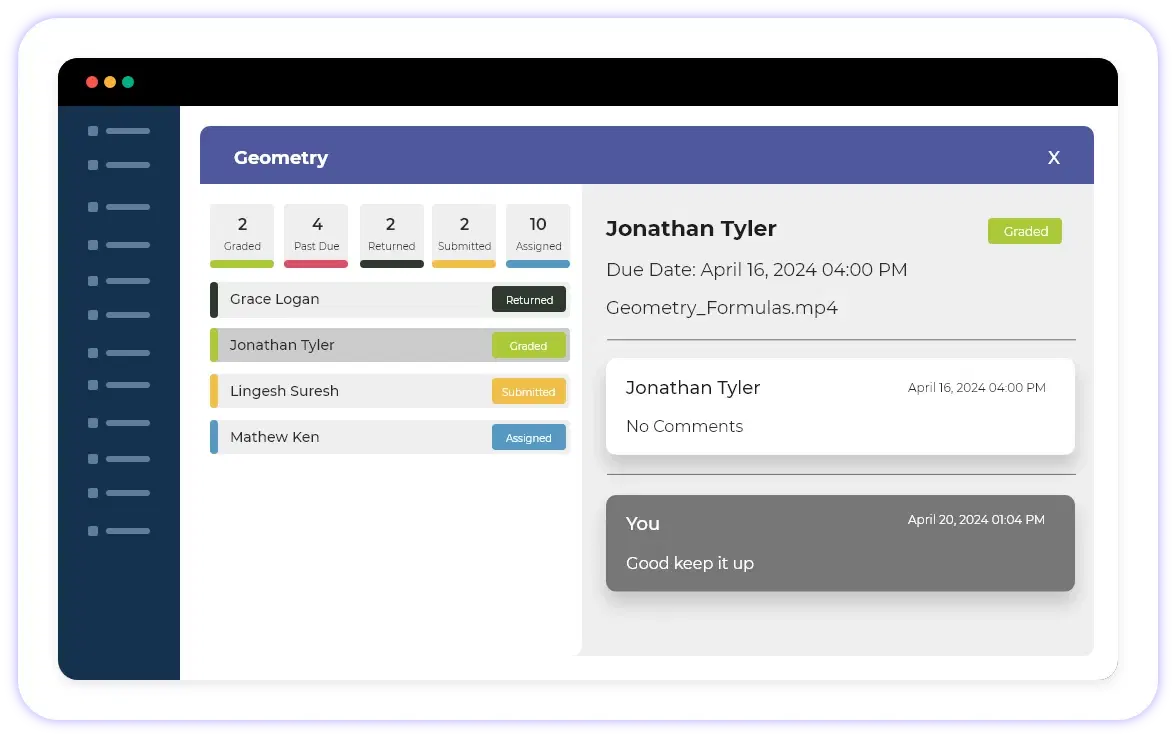This screenshot has width=1176, height=738.
Task: Click the Submitted badge for Lingesh Suresh
Action: pos(529,392)
